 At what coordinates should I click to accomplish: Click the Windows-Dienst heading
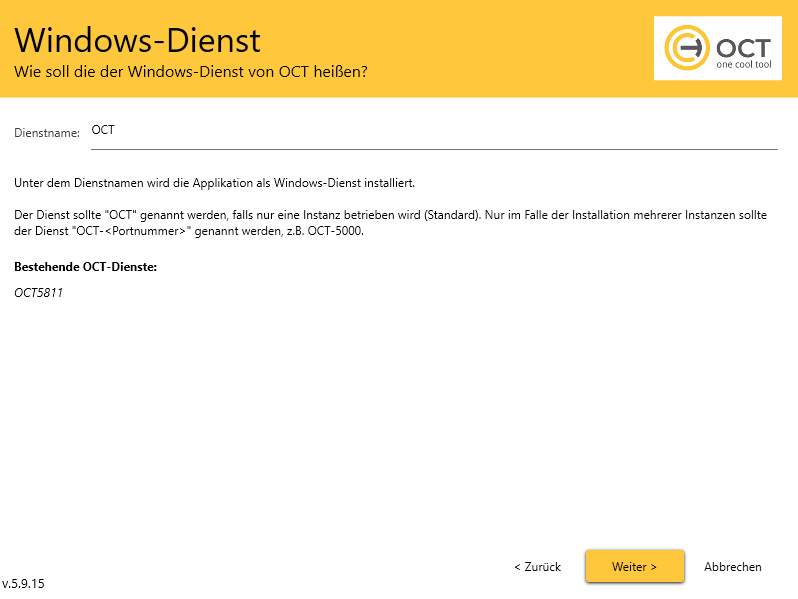[137, 40]
